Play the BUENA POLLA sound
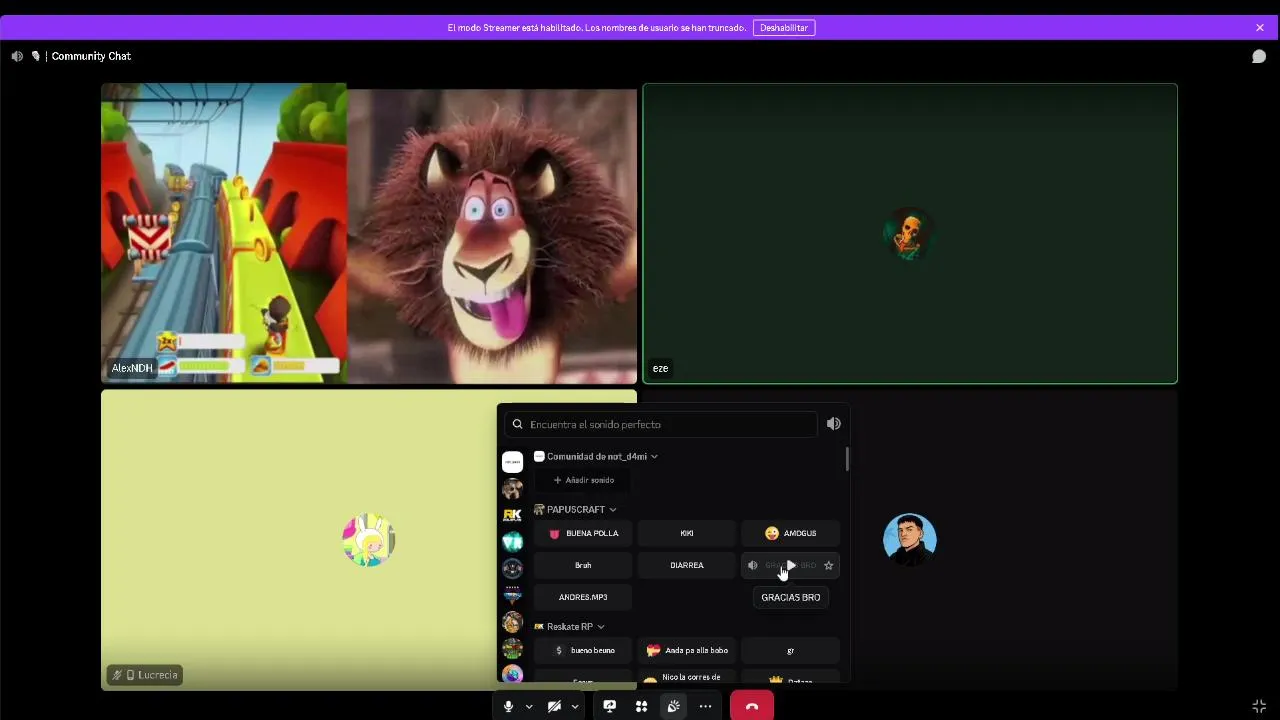 583,533
